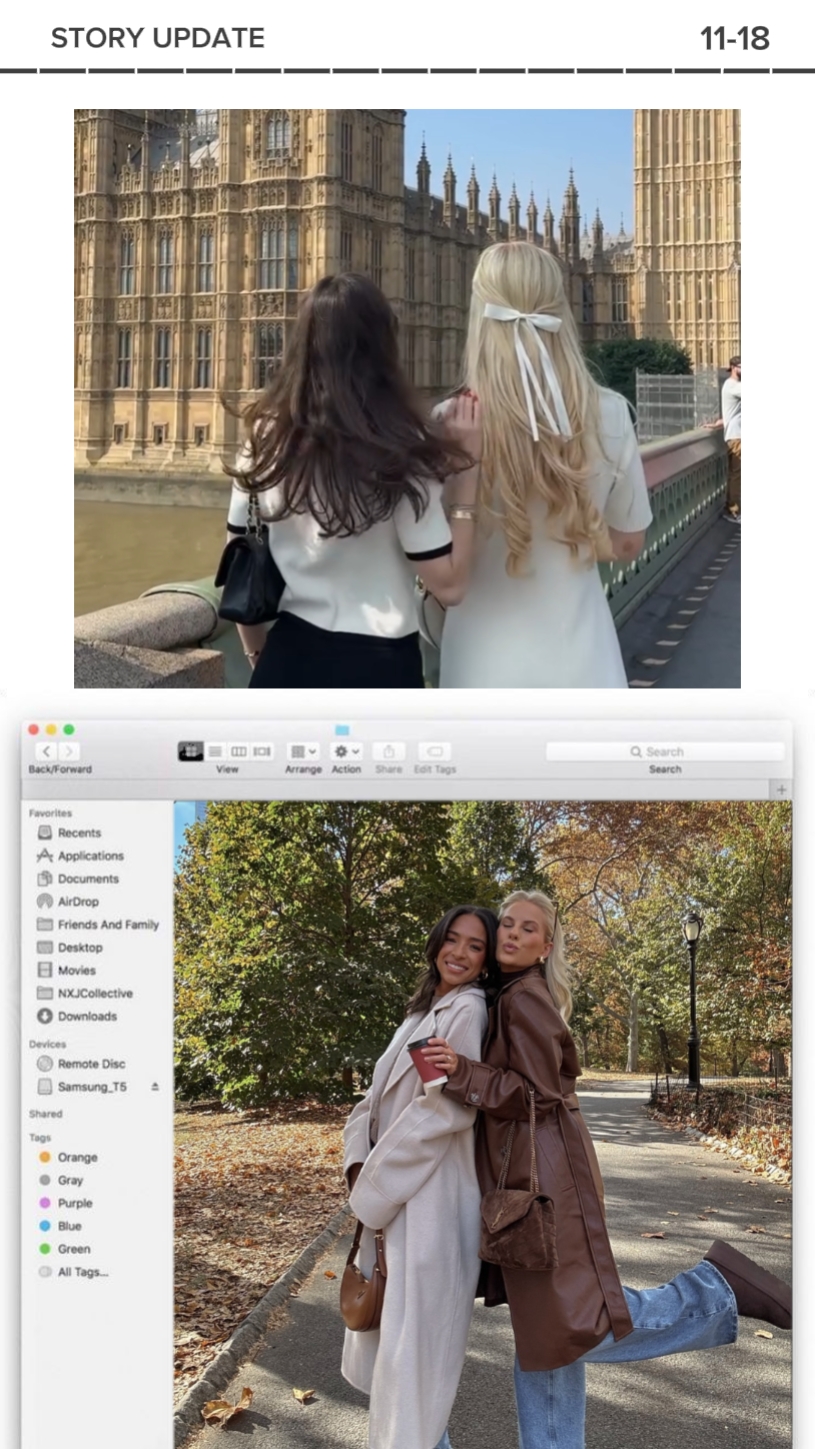Image resolution: width=815 pixels, height=1449 pixels.
Task: Click the Forward arrow in Finder toolbar
Action: [x=68, y=751]
